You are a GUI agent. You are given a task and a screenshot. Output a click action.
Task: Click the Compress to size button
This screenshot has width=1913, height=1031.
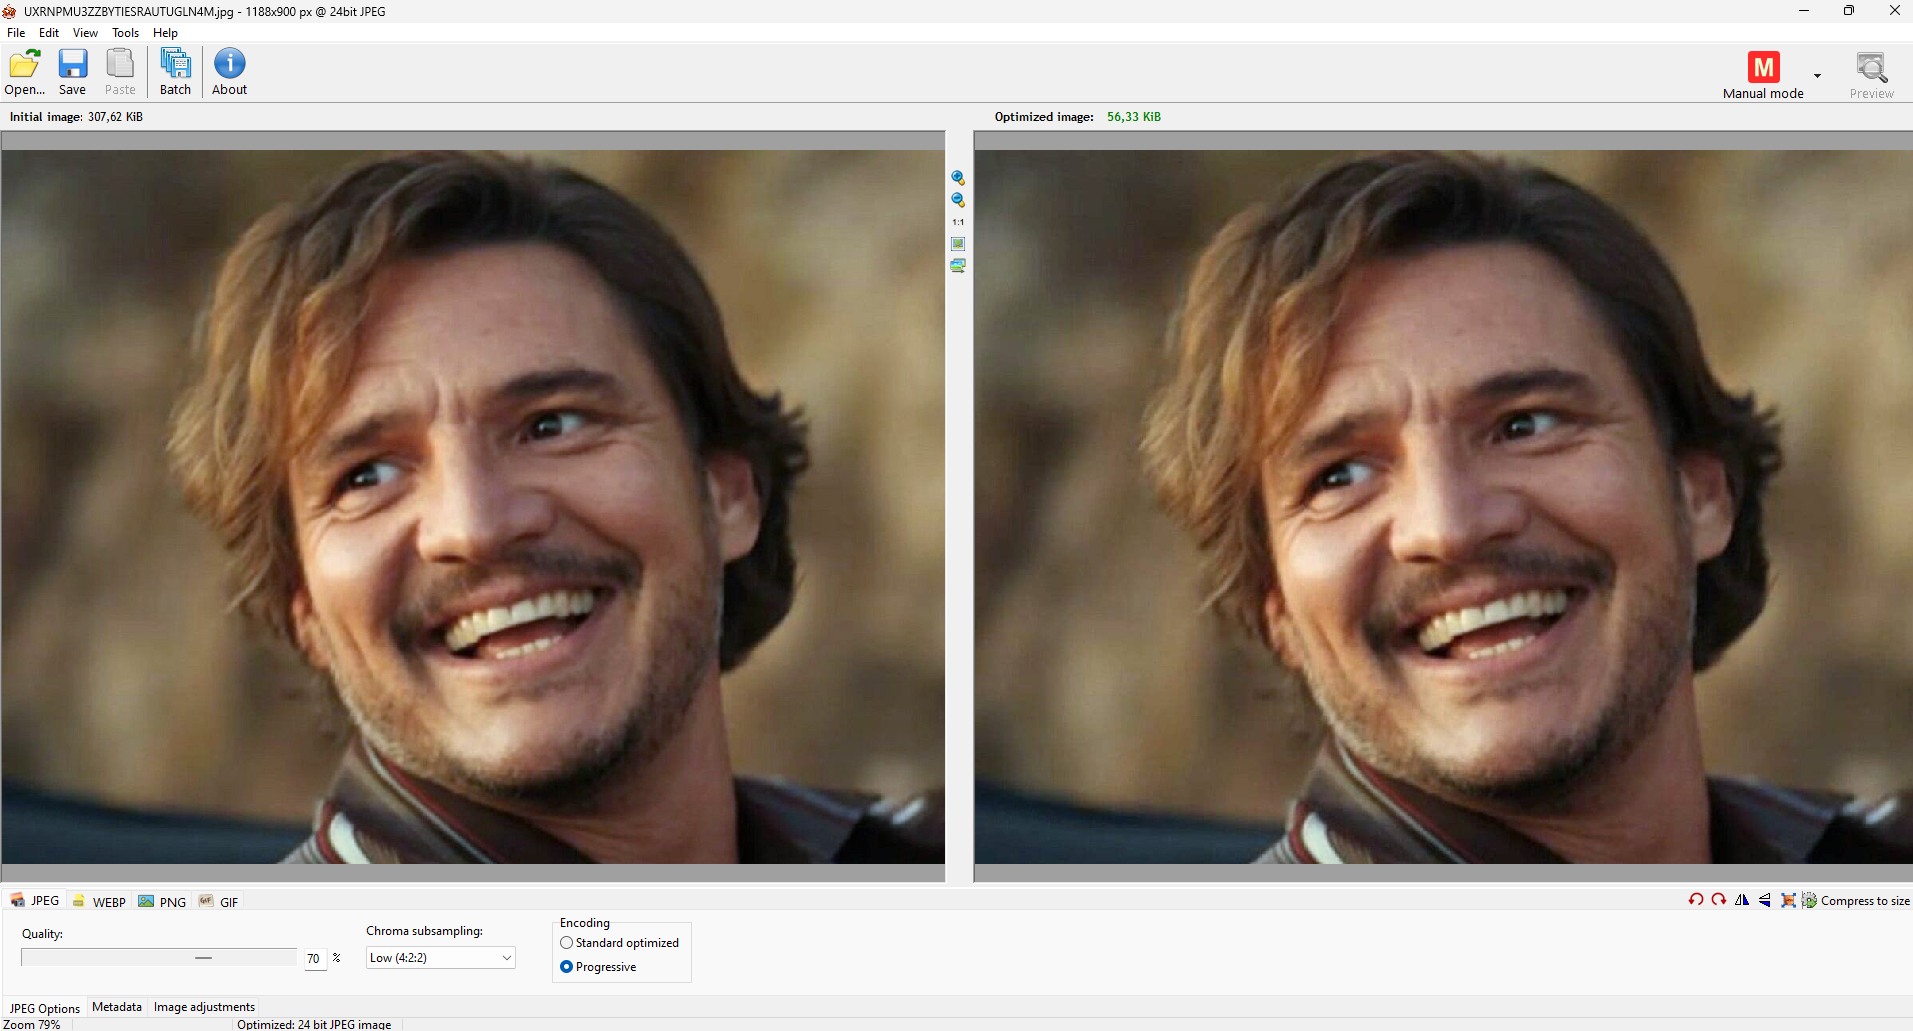(x=1856, y=901)
